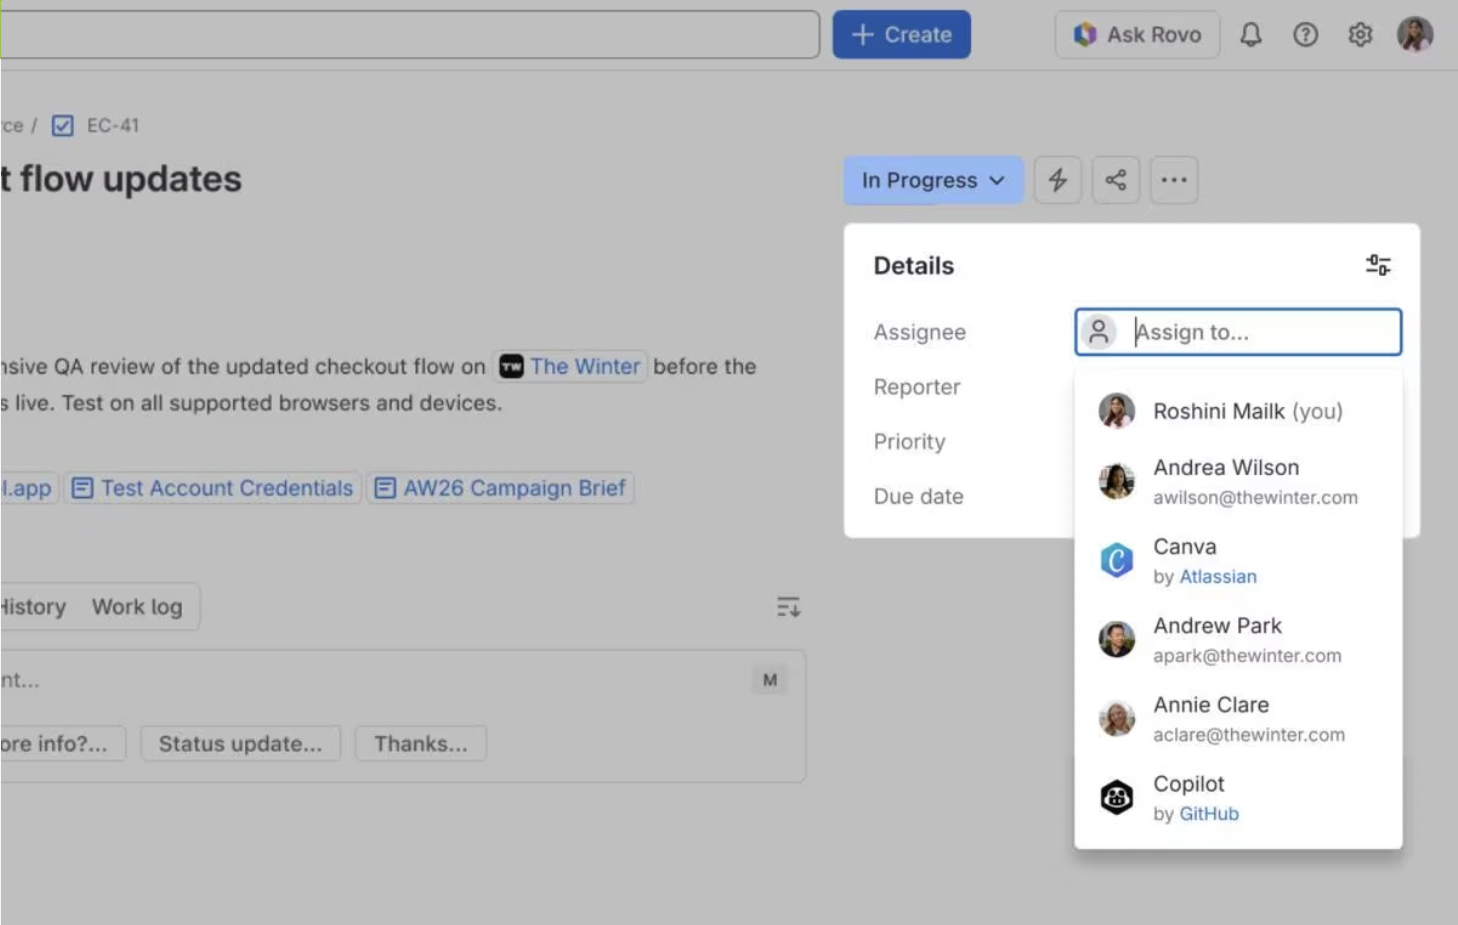Screen dimensions: 1458x925
Task: Open the profile avatar menu
Action: click(1415, 34)
